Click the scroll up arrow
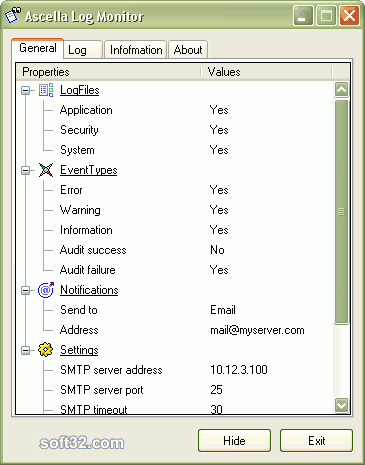This screenshot has height=465, width=365. point(342,89)
